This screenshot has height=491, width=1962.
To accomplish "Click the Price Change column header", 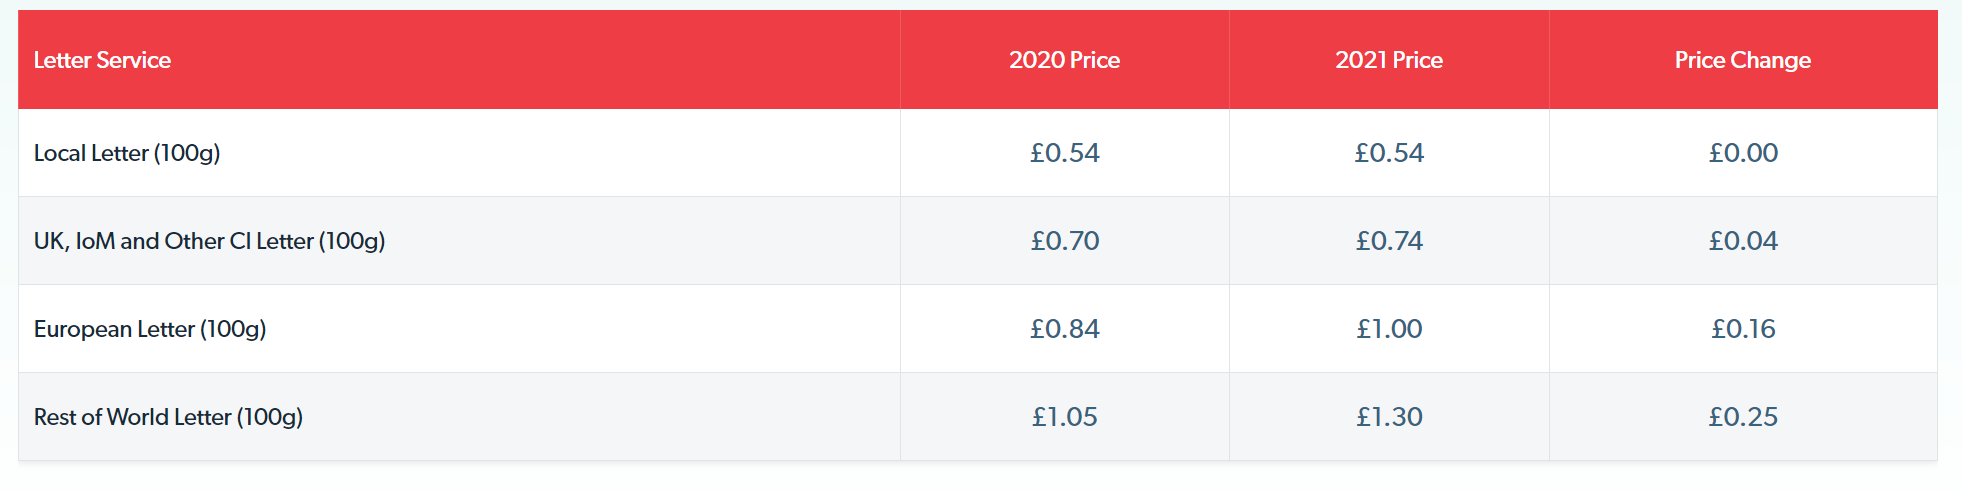I will (x=1743, y=60).
